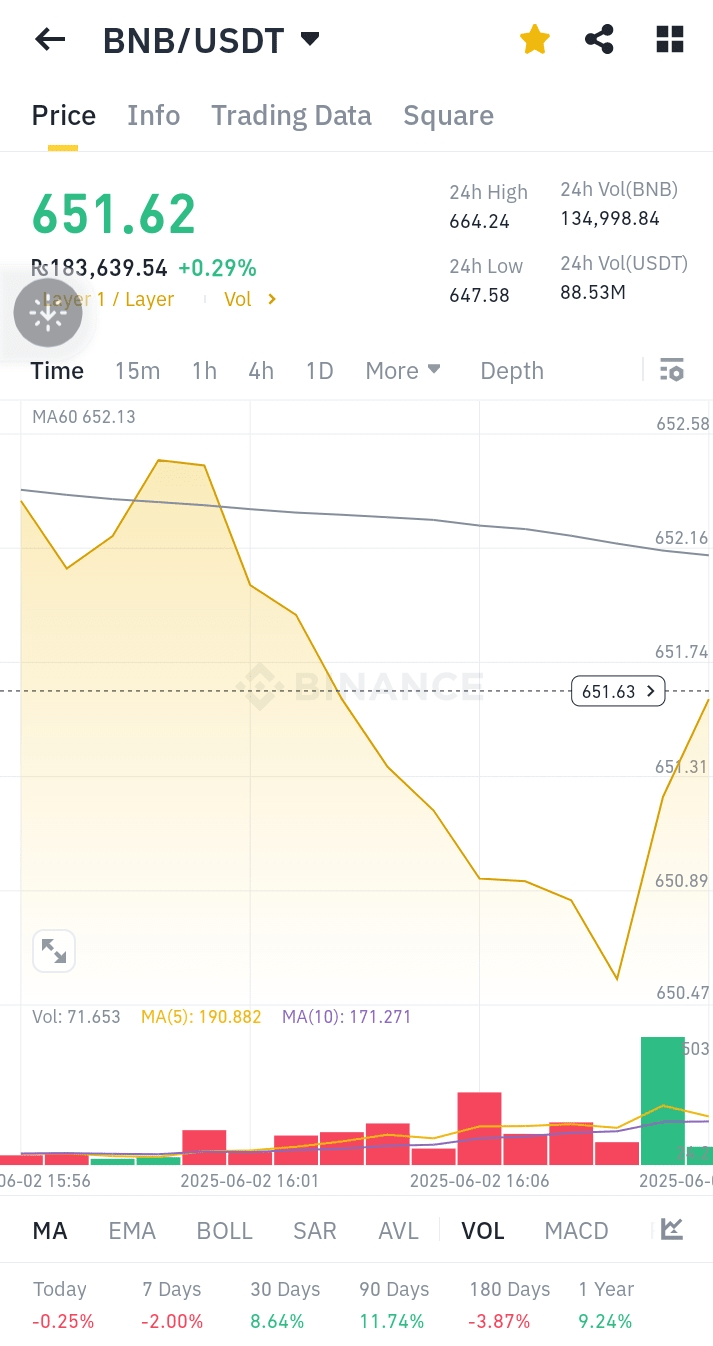Select the 15m interval
This screenshot has height=1346, width=713.
(137, 371)
